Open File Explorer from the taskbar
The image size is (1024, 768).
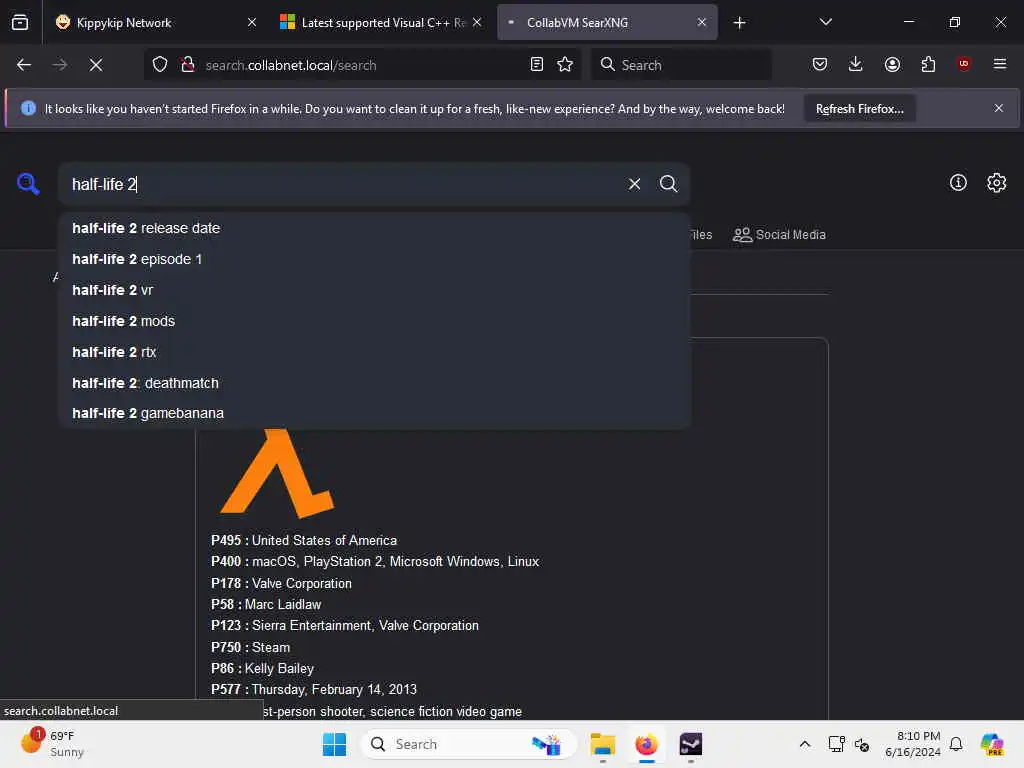[603, 744]
